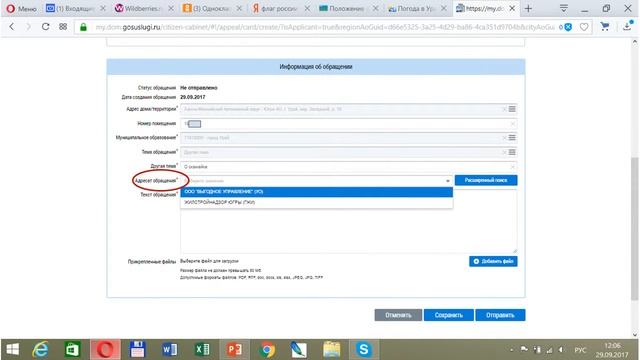Image resolution: width=640 pixels, height=360 pixels.
Task: Click the volume icon in system tray
Action: pyautogui.click(x=561, y=350)
